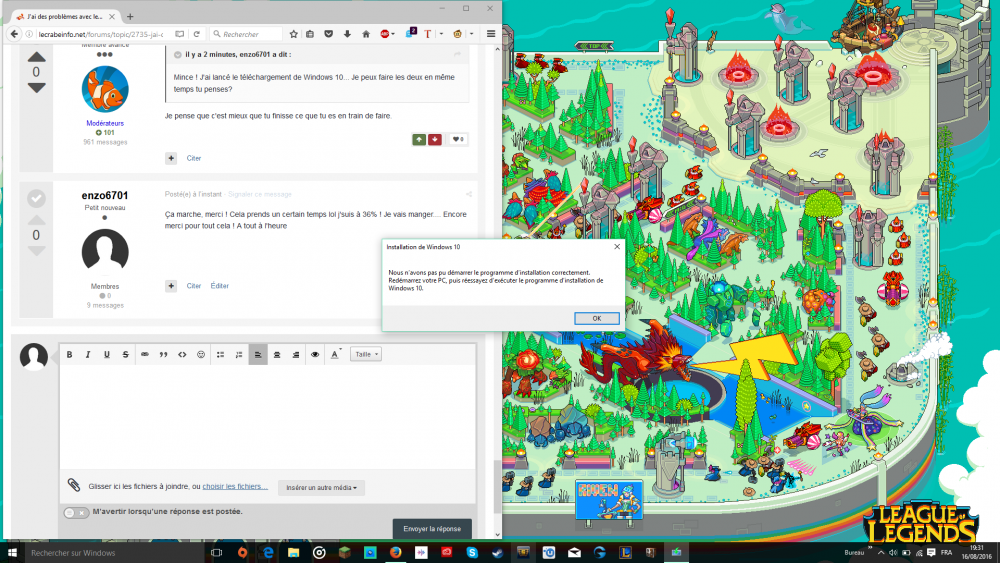Click Citer on enzo6701's post
The image size is (1000, 563).
(x=194, y=286)
